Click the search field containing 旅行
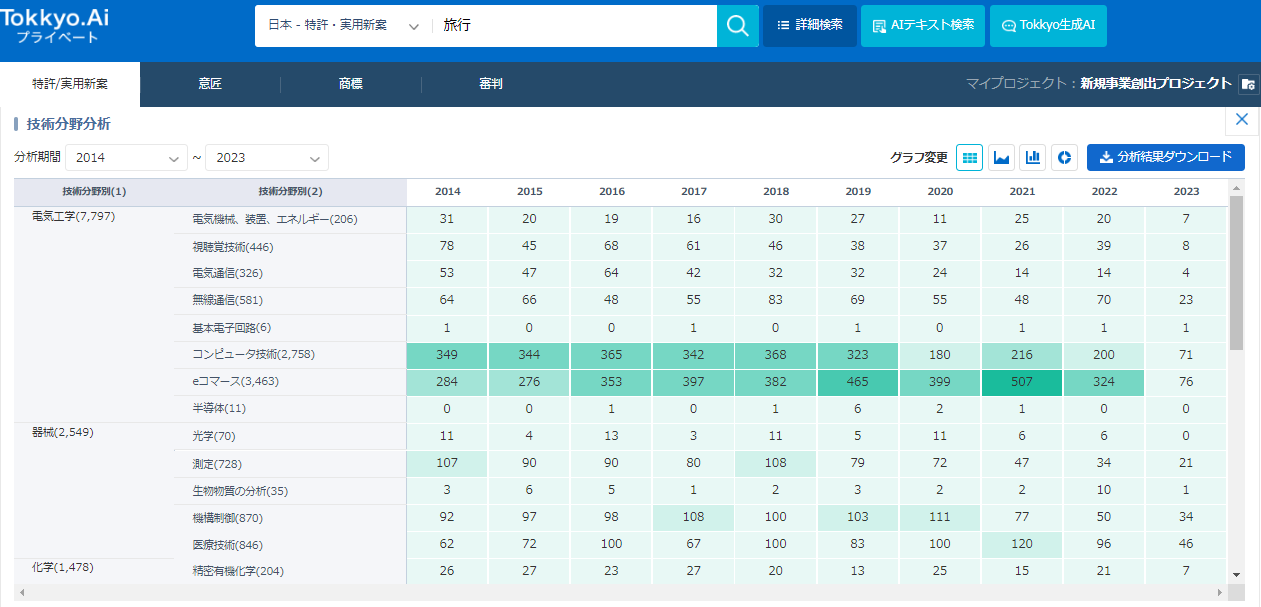Viewport: 1261px width, 607px height. point(575,26)
